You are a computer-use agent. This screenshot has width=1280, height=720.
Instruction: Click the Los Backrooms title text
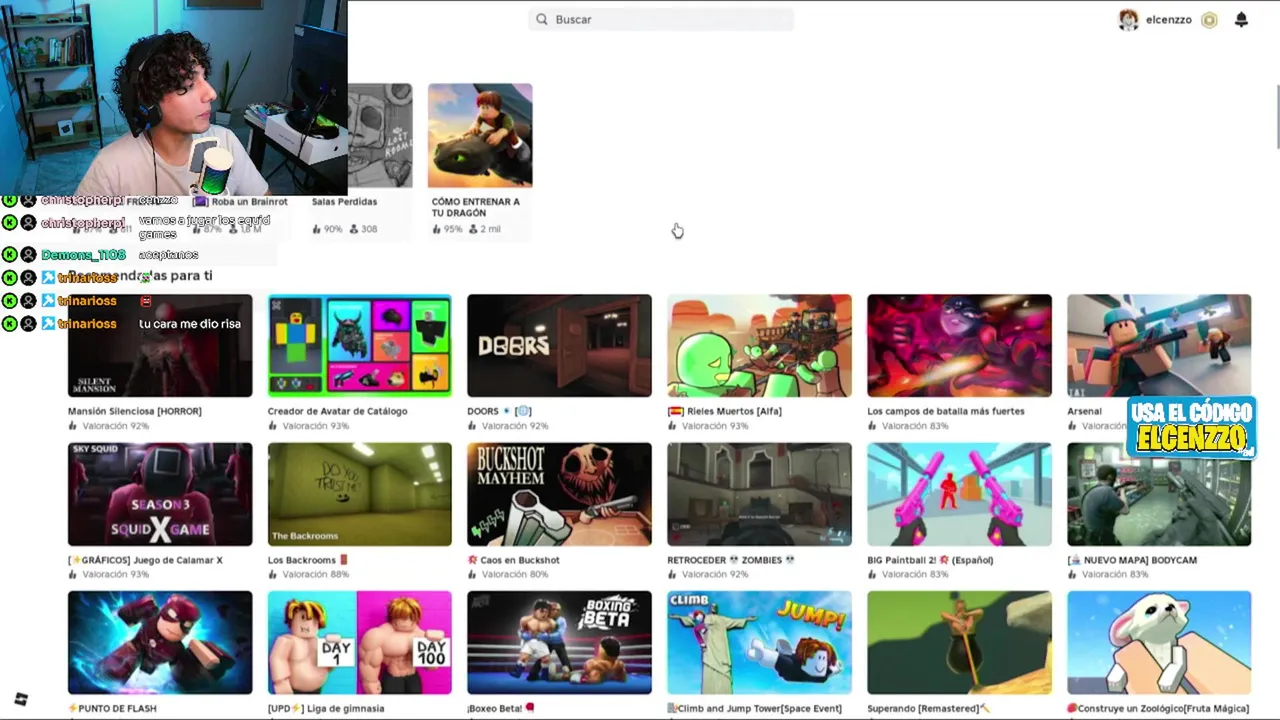pyautogui.click(x=308, y=560)
